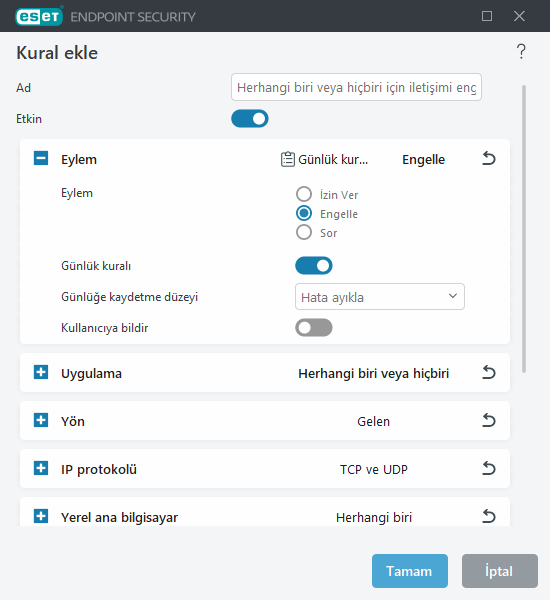This screenshot has width=550, height=600.
Task: Click the IP protokolü header title
Action: [x=99, y=470]
